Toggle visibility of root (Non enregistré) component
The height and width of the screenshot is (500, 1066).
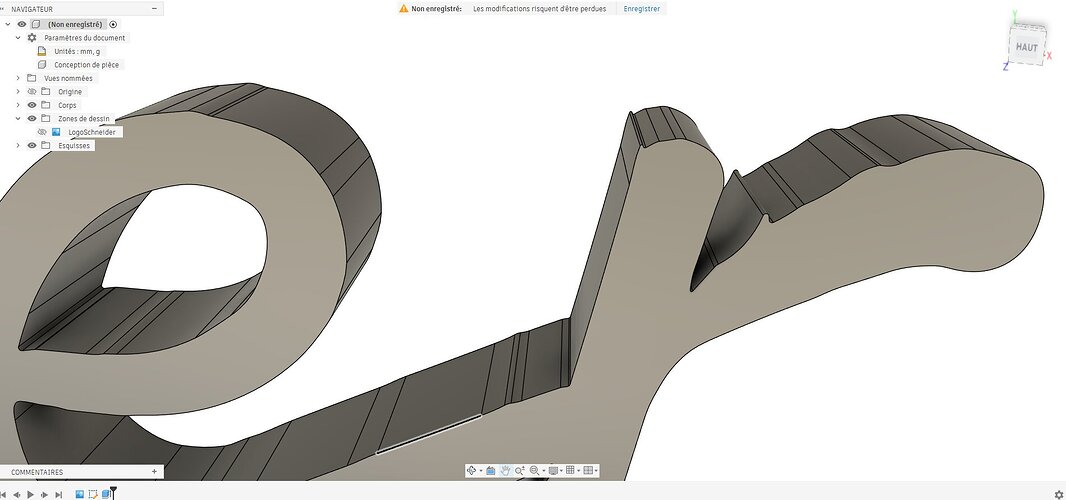click(22, 24)
